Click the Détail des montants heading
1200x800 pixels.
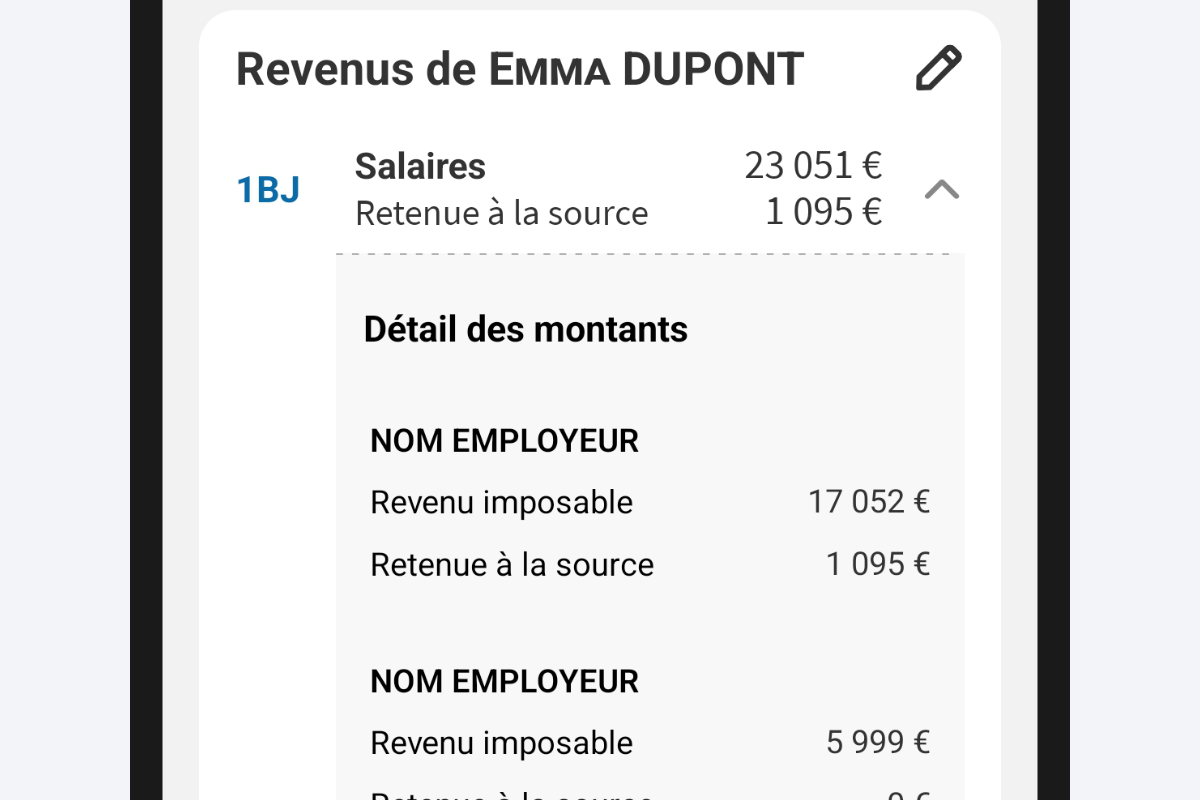click(x=525, y=329)
